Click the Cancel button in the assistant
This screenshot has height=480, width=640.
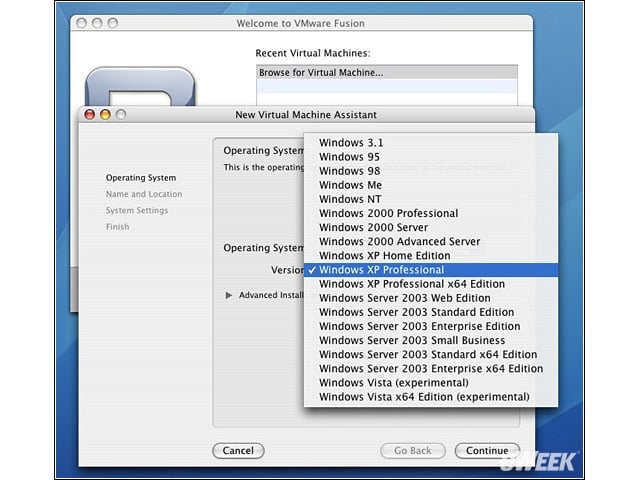pos(238,451)
